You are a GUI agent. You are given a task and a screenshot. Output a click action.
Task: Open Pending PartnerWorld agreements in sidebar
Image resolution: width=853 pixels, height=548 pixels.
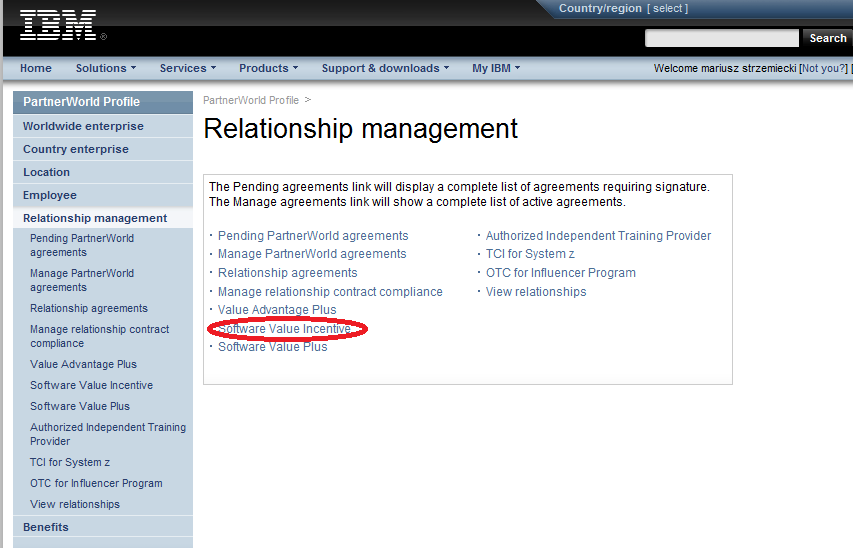coord(82,245)
